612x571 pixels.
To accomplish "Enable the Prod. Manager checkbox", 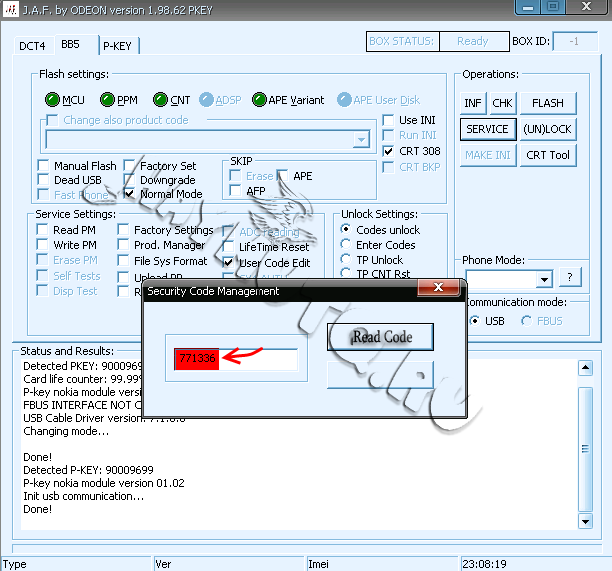I will pyautogui.click(x=123, y=245).
